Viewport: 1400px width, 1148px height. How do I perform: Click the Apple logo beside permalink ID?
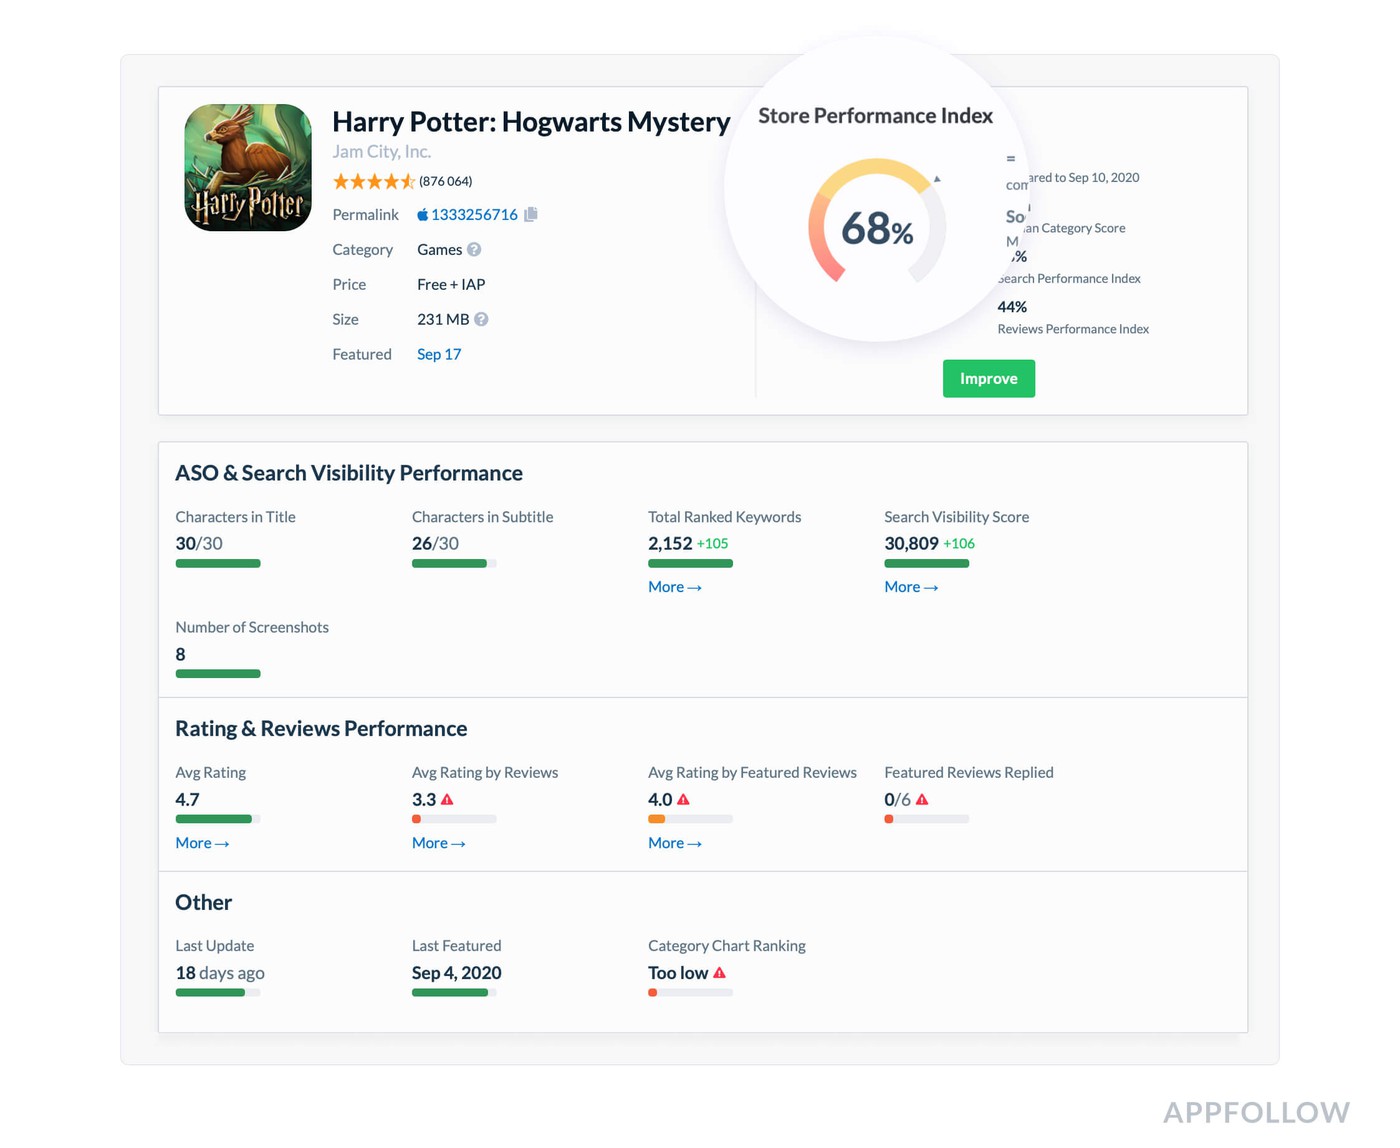[x=422, y=214]
